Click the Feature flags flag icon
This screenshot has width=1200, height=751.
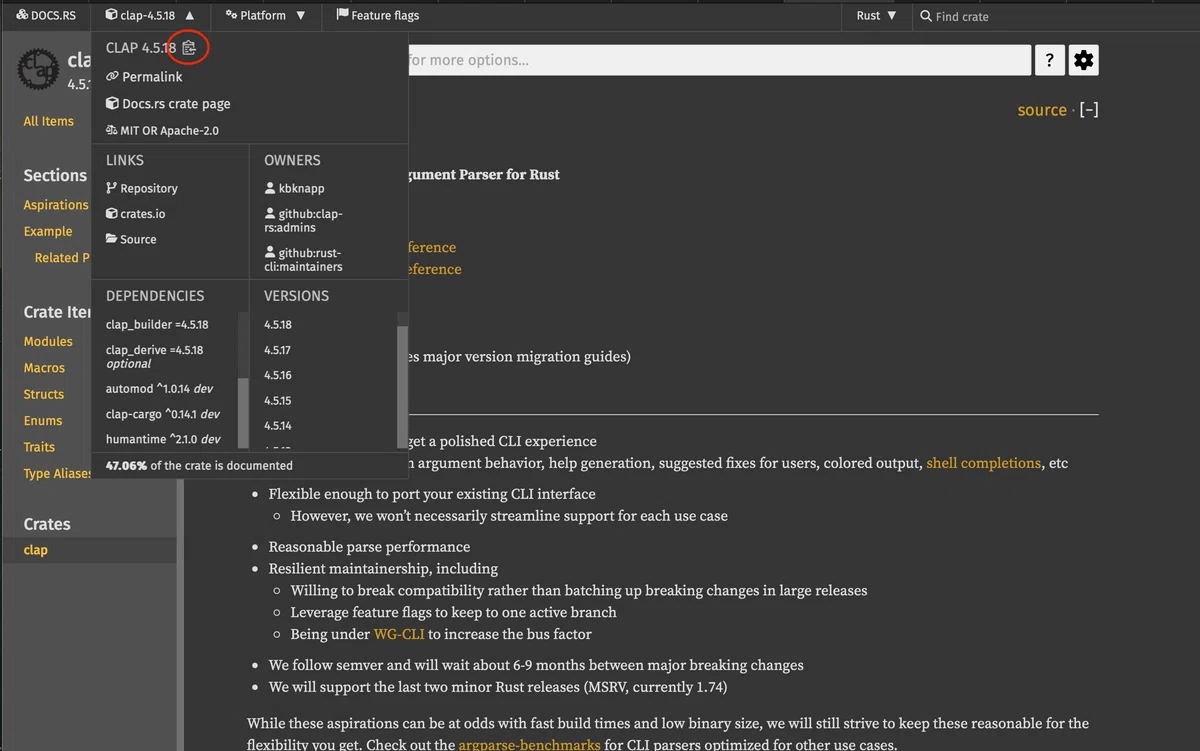tap(342, 15)
